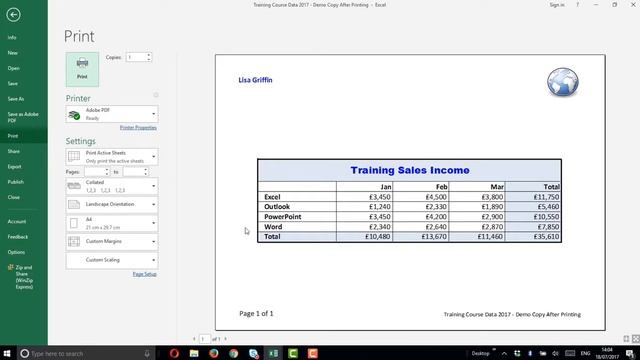Open the Landscape Orientation dropdown
Image resolution: width=640 pixels, height=360 pixels.
pos(112,204)
